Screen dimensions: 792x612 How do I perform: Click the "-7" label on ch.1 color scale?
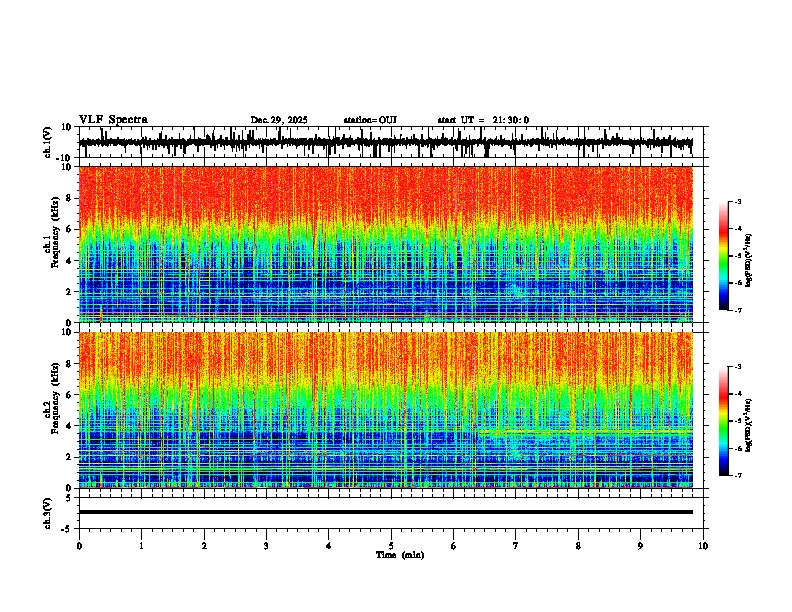pyautogui.click(x=738, y=310)
